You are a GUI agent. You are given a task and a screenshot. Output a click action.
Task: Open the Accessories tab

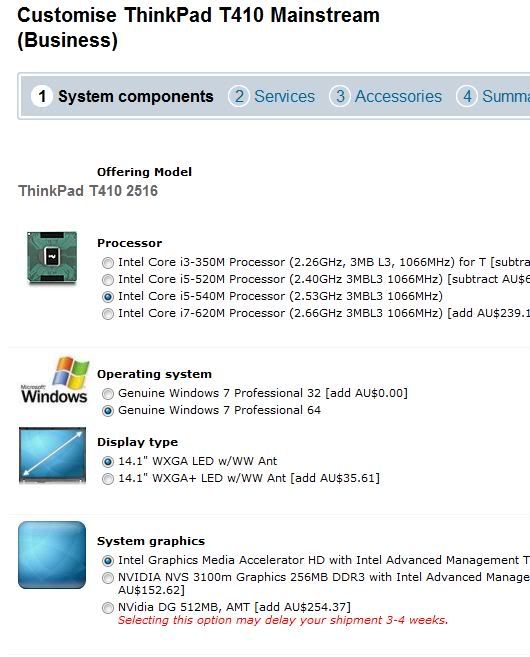pos(398,96)
